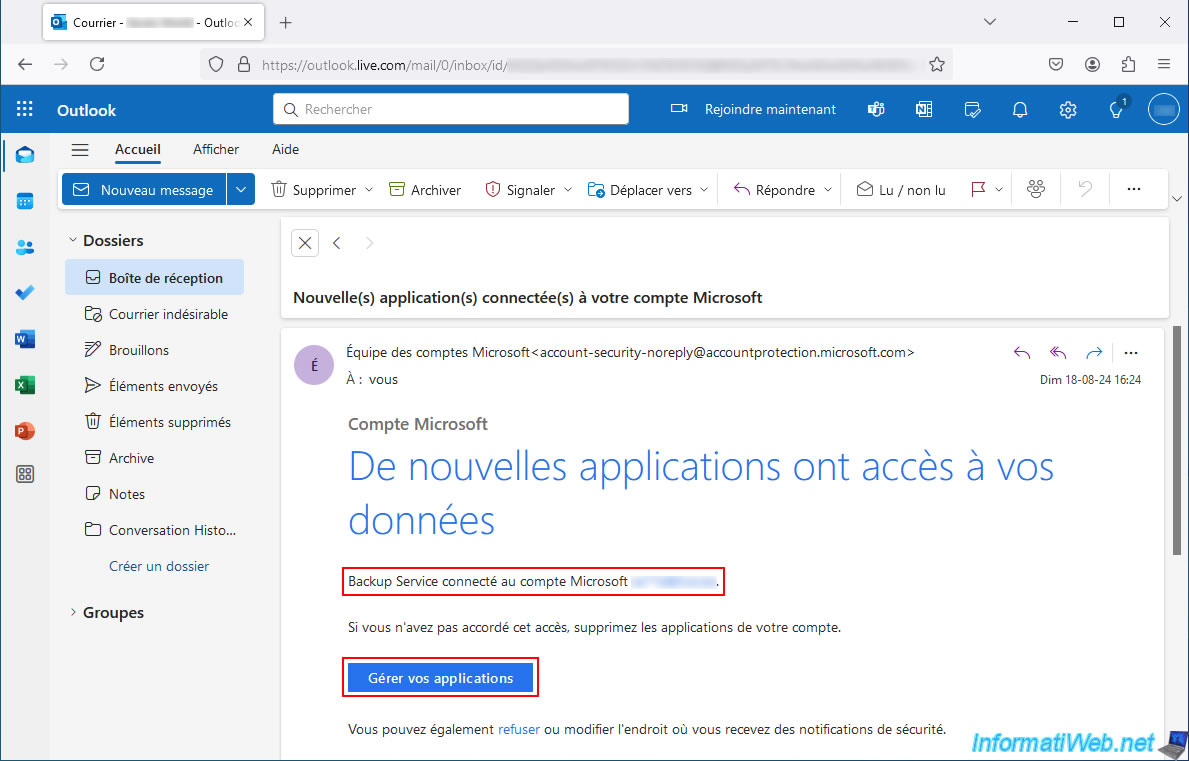The image size is (1189, 761).
Task: Click Créer un dossier link
Action: tap(159, 566)
